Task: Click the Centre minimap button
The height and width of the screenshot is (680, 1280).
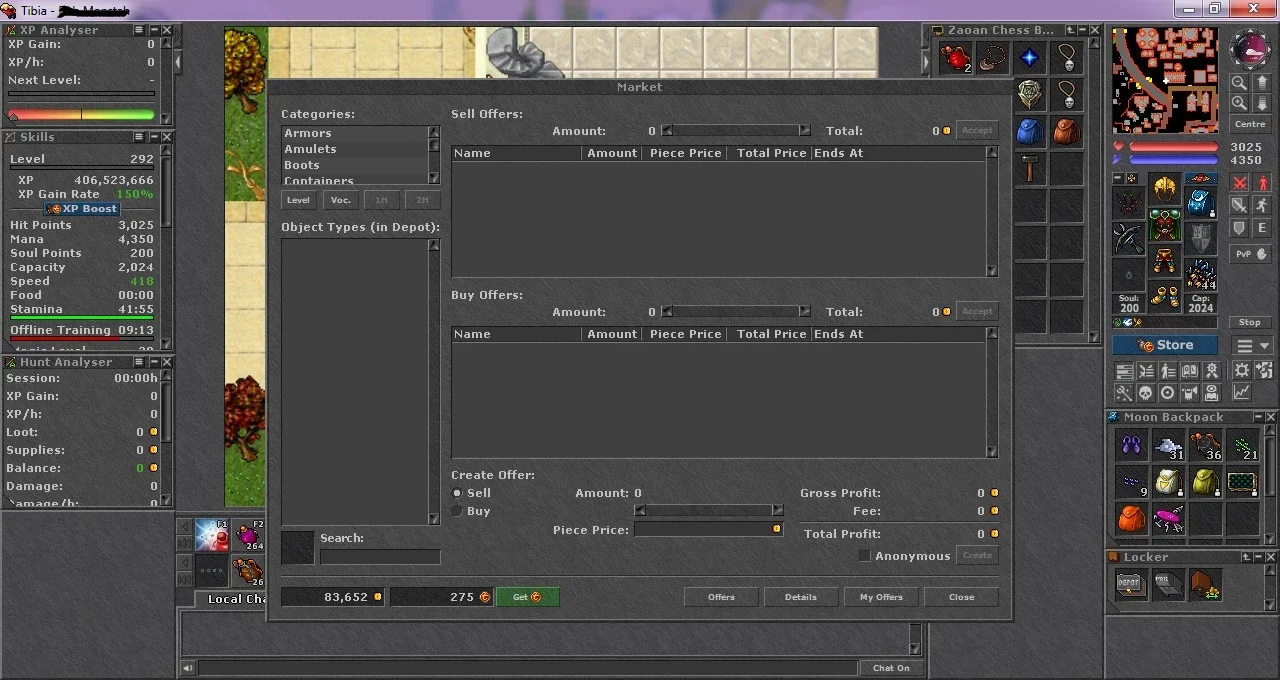Action: pyautogui.click(x=1250, y=124)
